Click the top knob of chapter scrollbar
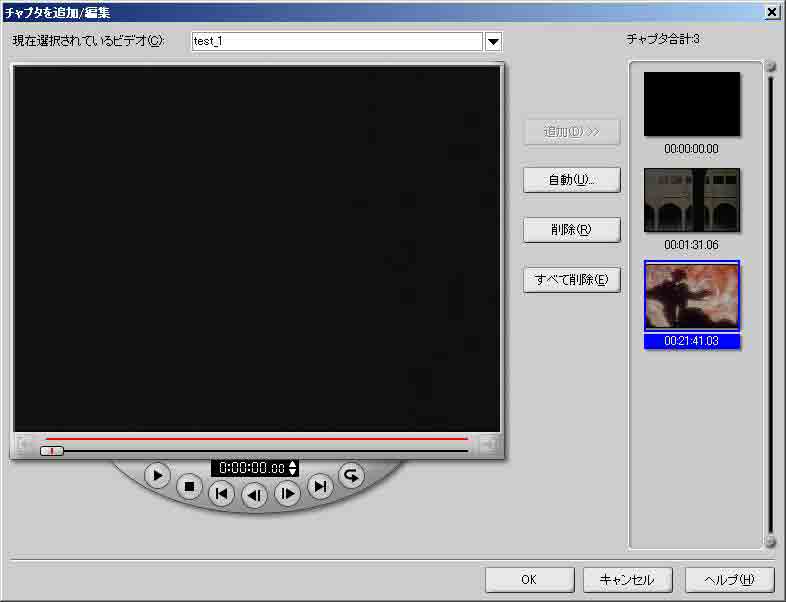This screenshot has width=786, height=602. (x=770, y=66)
